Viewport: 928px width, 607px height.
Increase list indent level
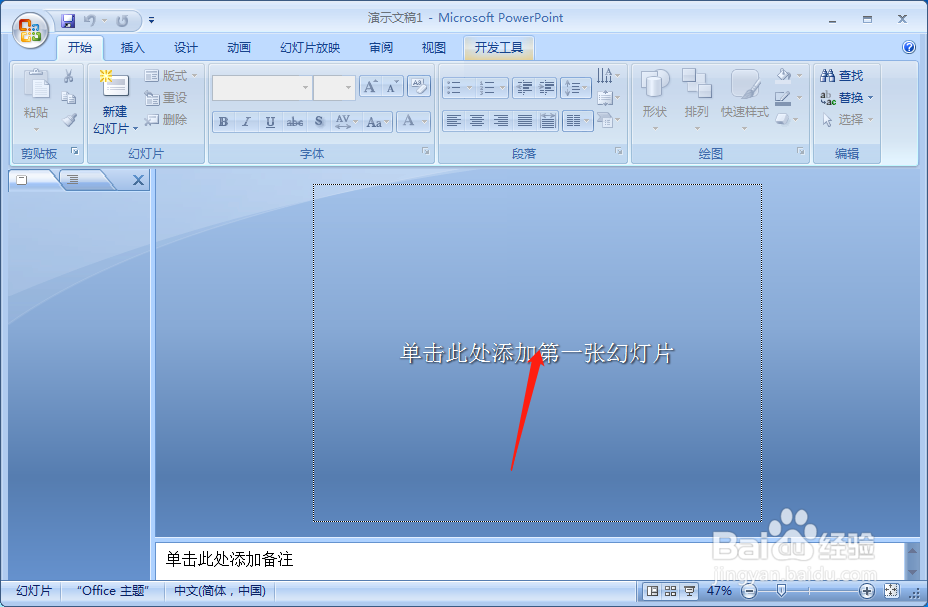tap(546, 88)
